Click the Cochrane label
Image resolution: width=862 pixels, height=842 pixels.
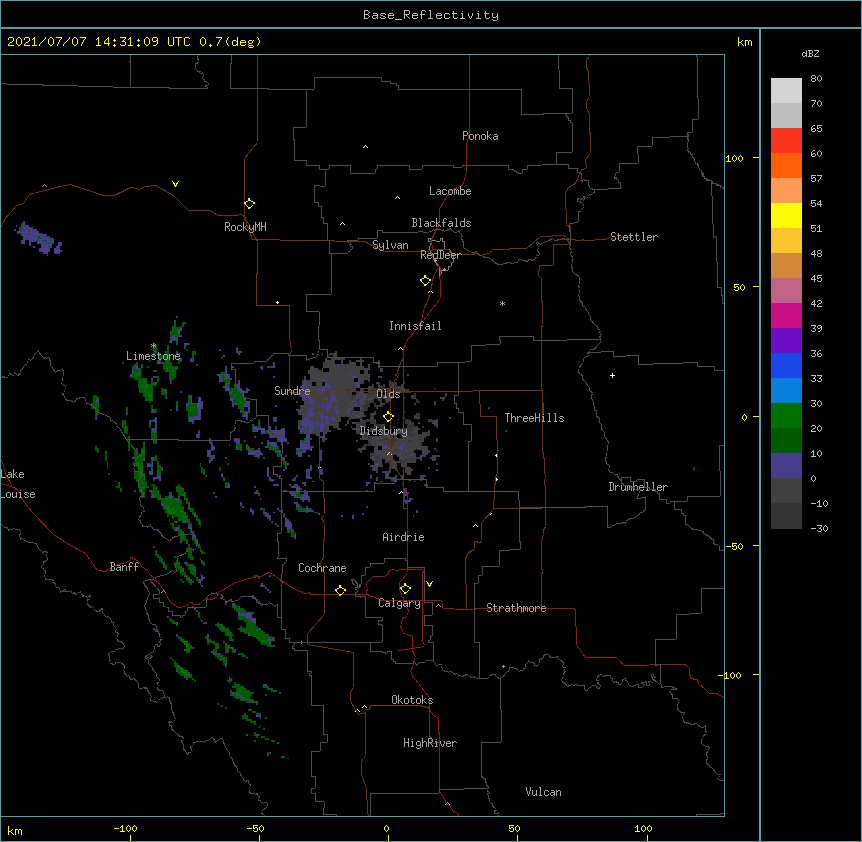point(322,568)
